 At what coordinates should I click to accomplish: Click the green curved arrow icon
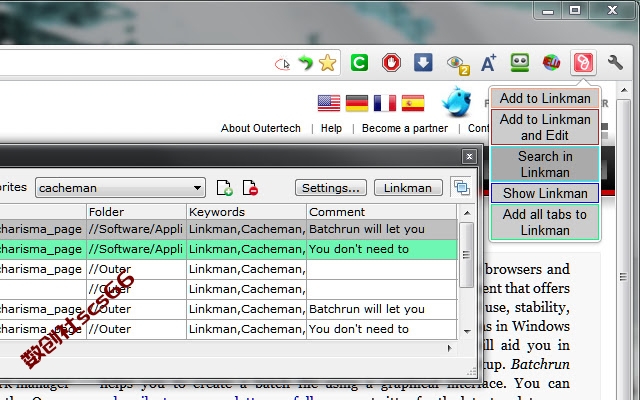(x=305, y=63)
